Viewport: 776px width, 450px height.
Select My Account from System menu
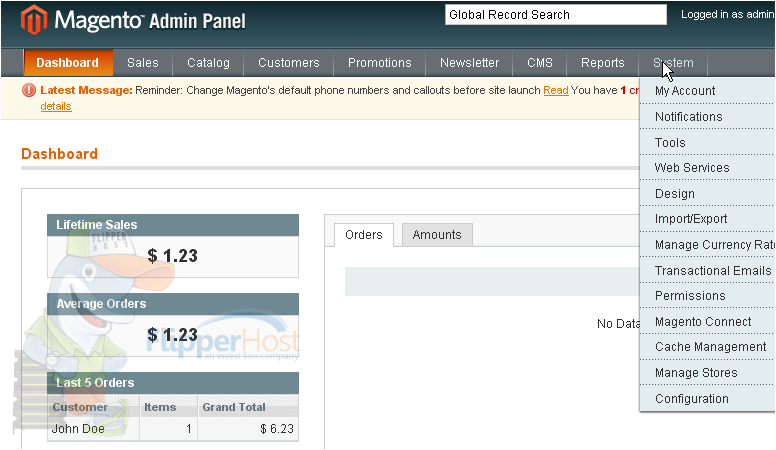[x=707, y=91]
